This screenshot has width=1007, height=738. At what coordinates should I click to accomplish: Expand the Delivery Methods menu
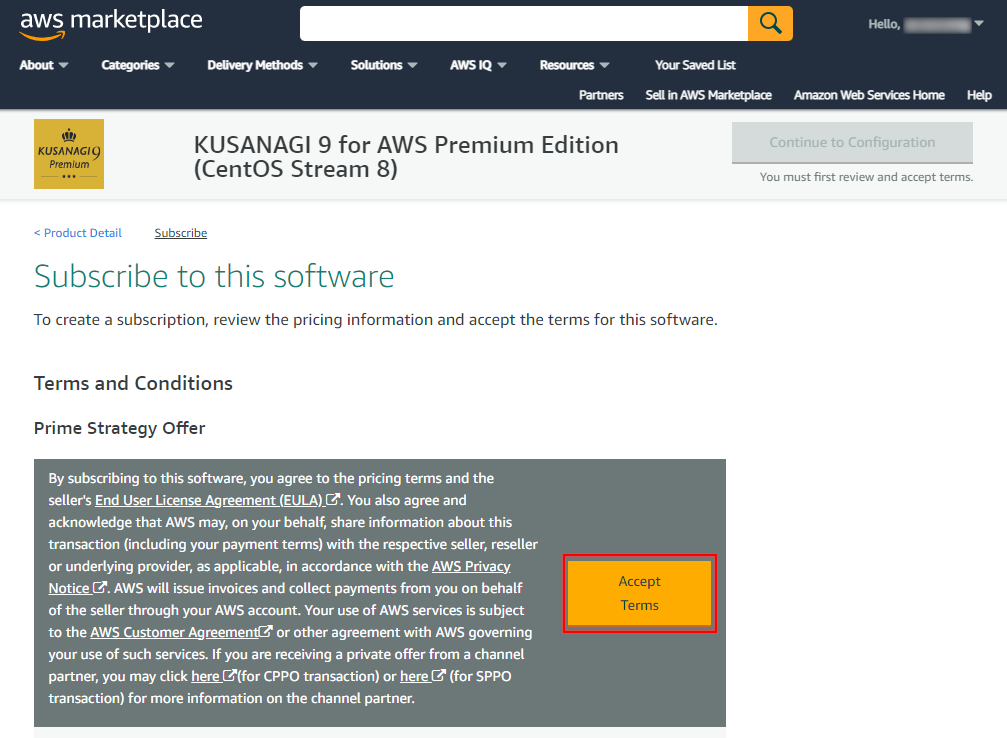(262, 65)
